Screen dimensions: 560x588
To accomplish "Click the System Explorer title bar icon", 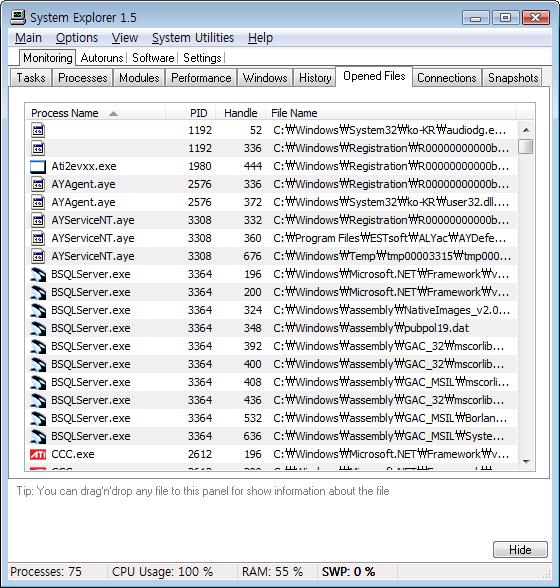I will 18,17.
